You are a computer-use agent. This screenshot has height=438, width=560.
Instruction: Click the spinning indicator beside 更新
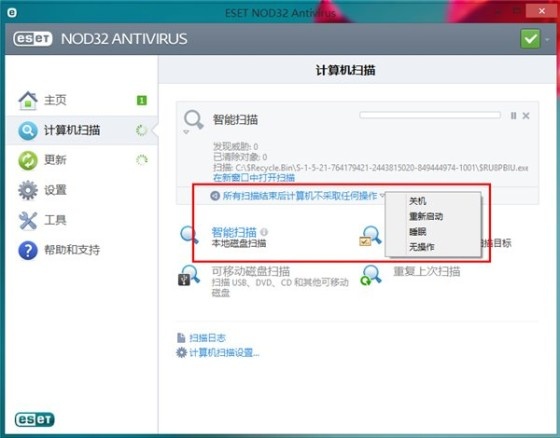click(142, 160)
